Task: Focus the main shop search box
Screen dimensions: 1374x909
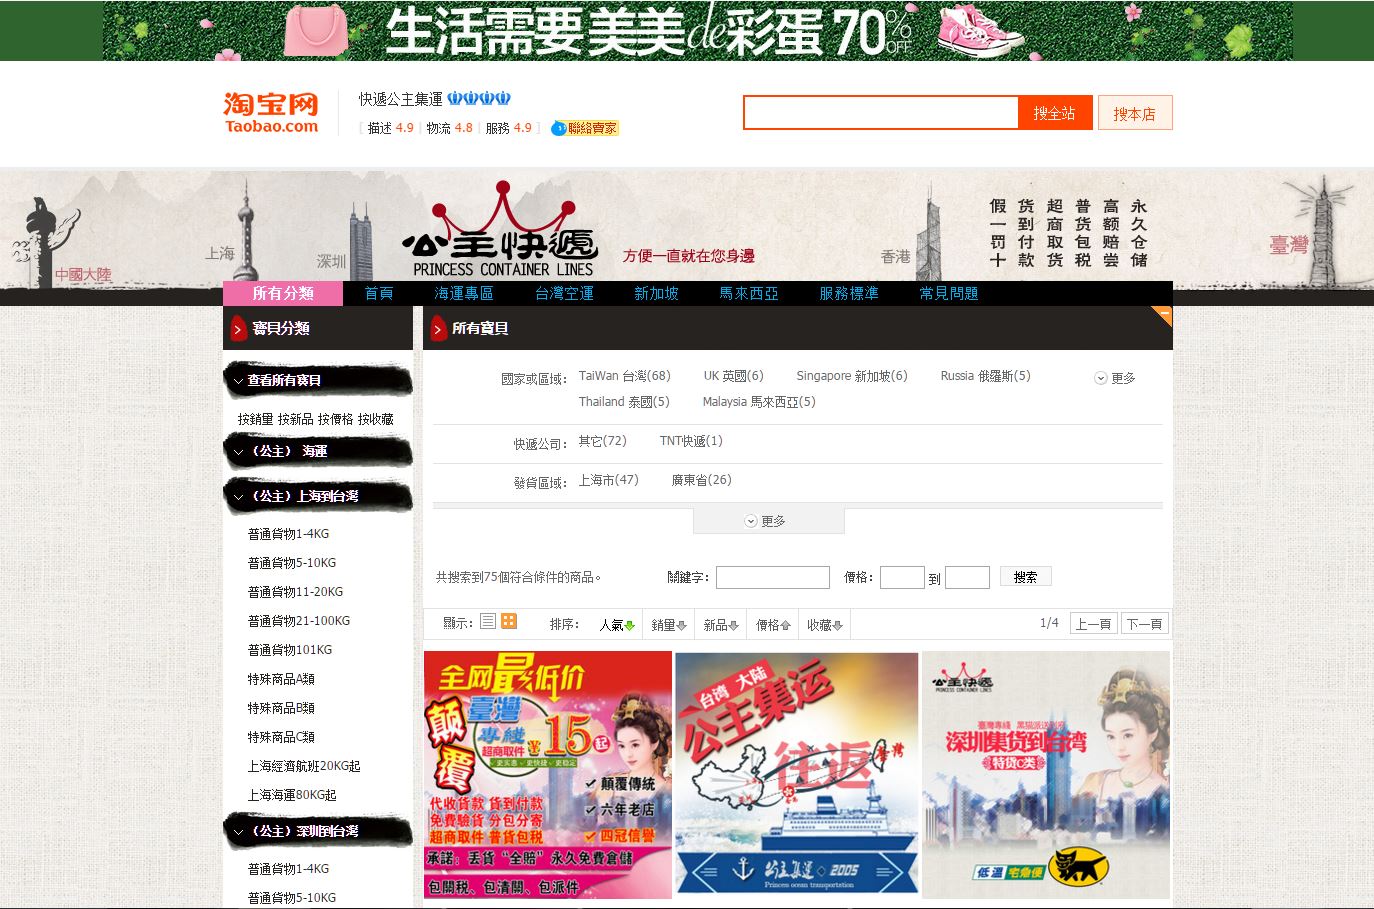Action: tap(881, 113)
